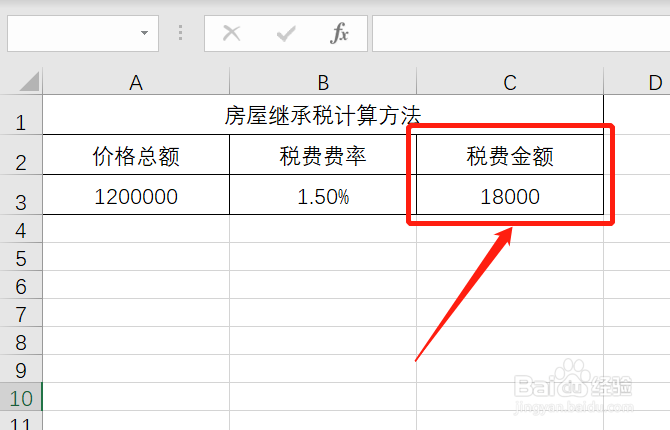
Task: Select the cell containing 1.50%
Action: pyautogui.click(x=323, y=195)
